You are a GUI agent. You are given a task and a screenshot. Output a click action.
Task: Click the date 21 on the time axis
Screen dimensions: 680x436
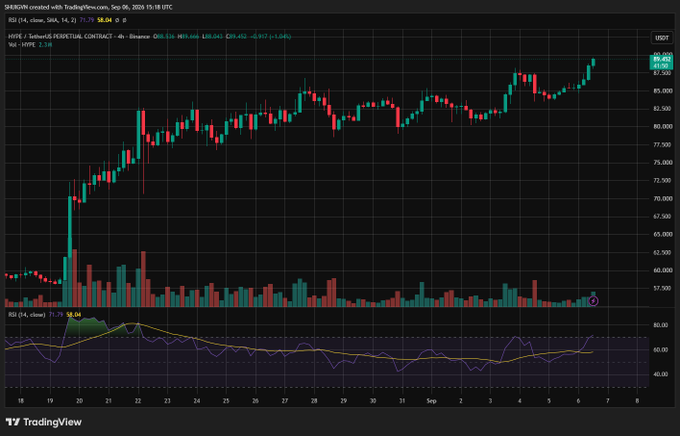coord(108,401)
